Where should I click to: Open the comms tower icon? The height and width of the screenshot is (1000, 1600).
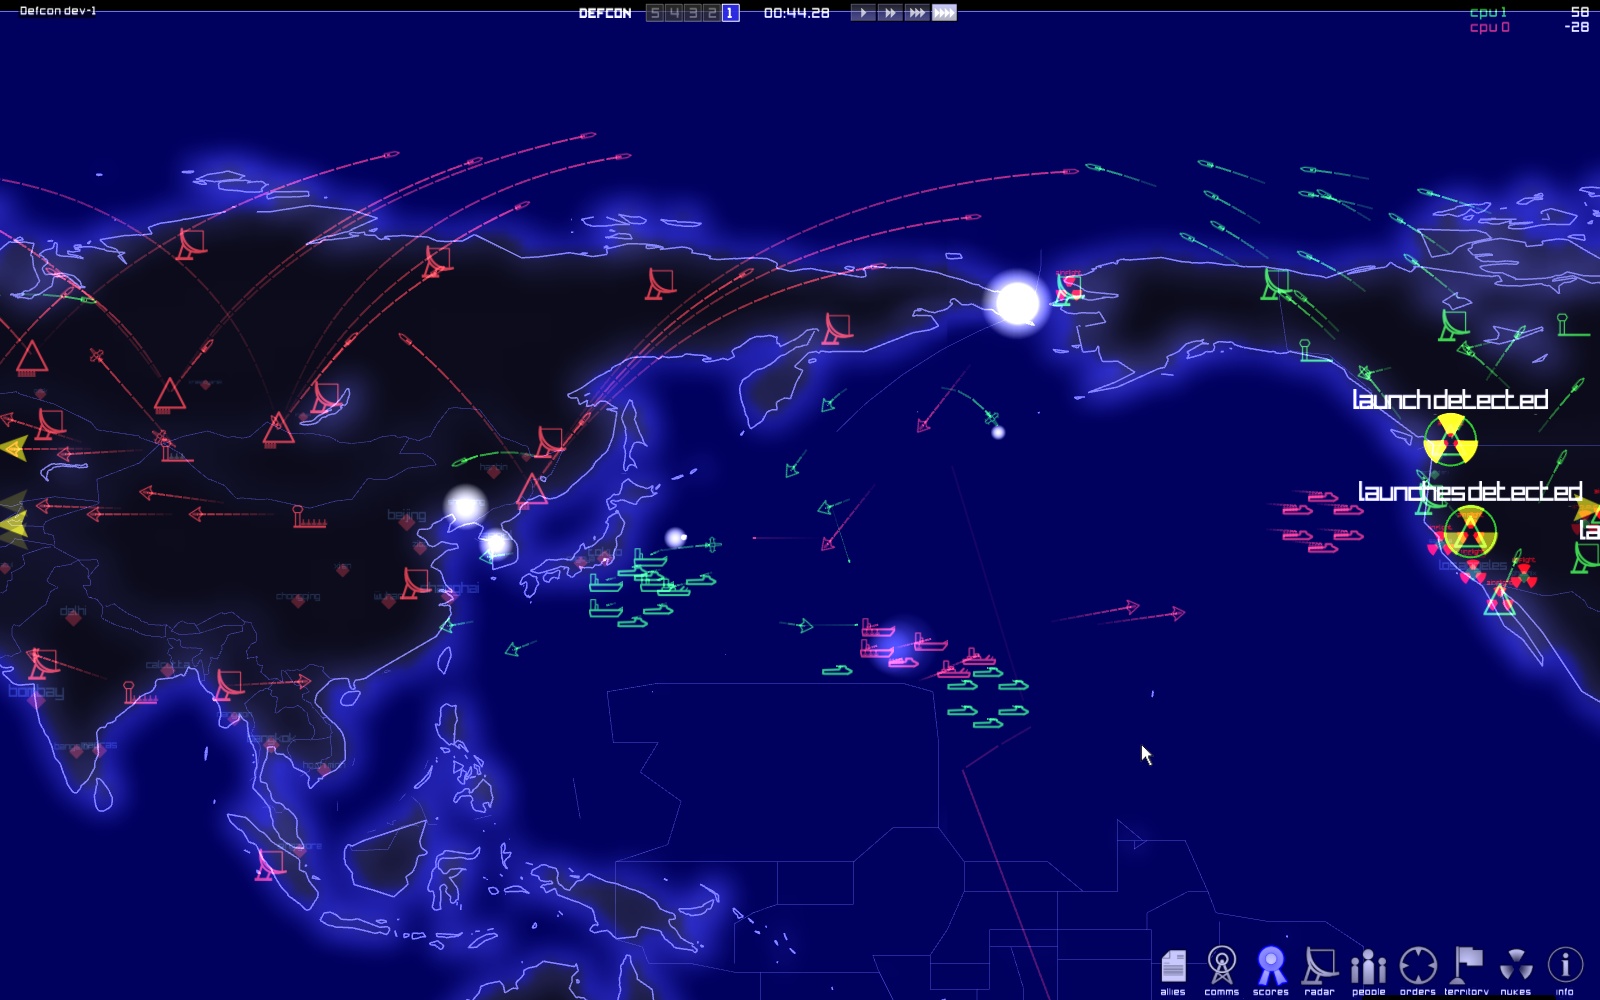tap(1221, 968)
